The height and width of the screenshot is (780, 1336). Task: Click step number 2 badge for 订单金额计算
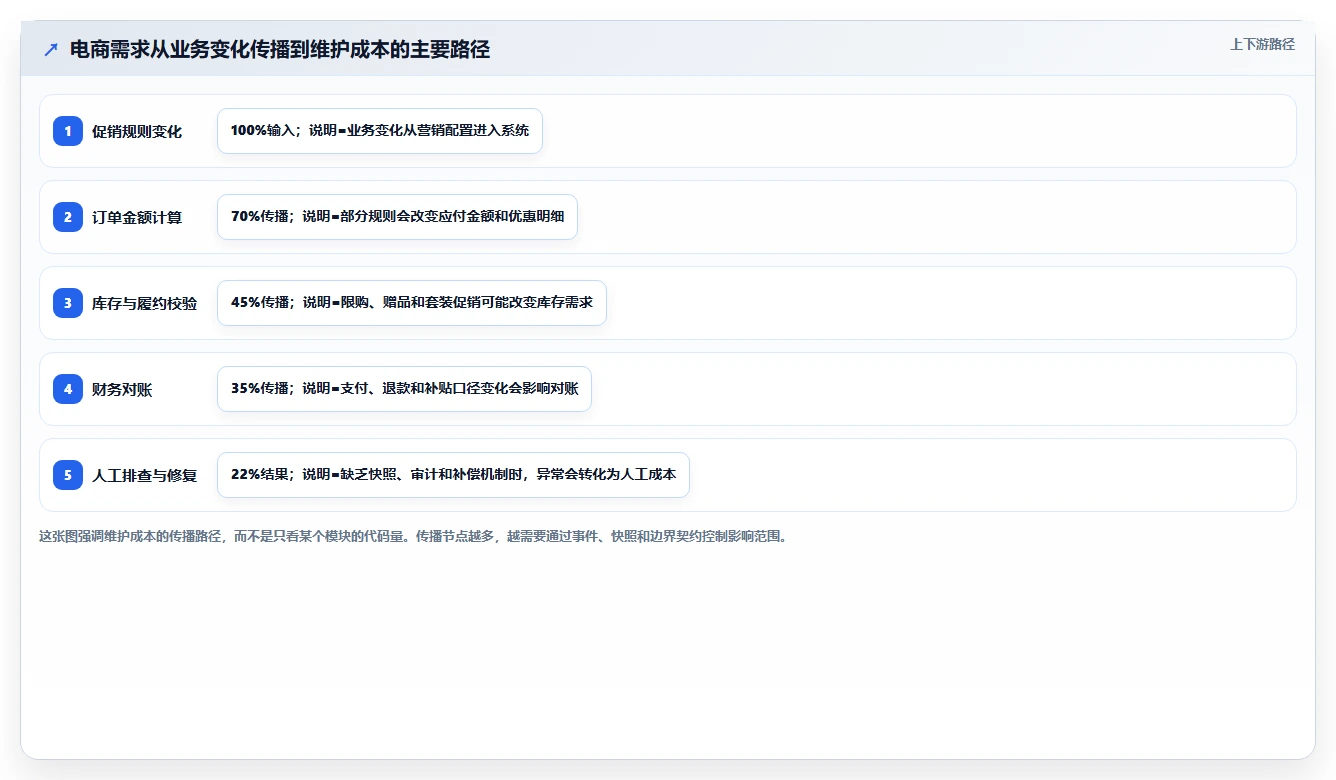click(68, 216)
